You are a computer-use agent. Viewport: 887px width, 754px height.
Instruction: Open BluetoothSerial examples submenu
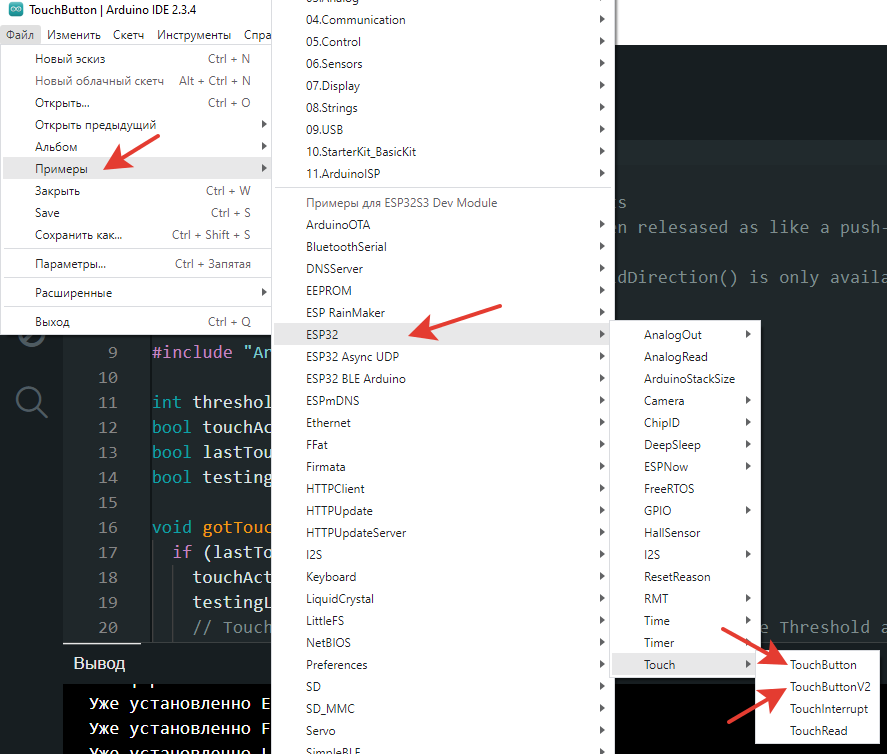442,247
